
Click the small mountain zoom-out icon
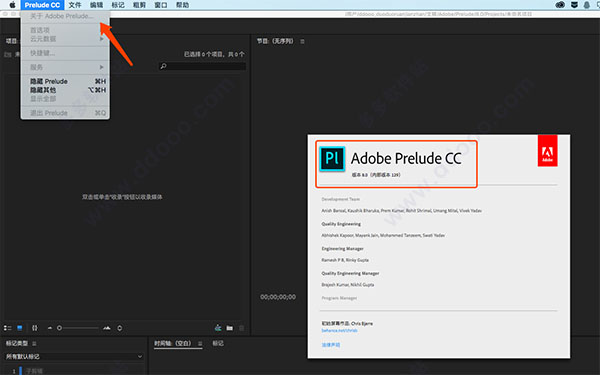[x=50, y=328]
